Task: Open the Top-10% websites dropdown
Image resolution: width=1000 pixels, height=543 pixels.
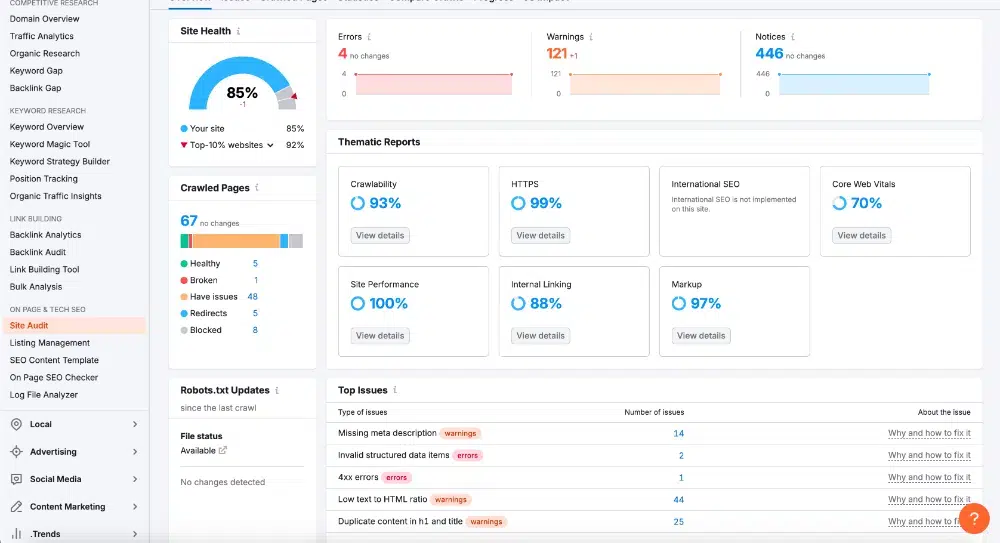Action: [x=270, y=145]
